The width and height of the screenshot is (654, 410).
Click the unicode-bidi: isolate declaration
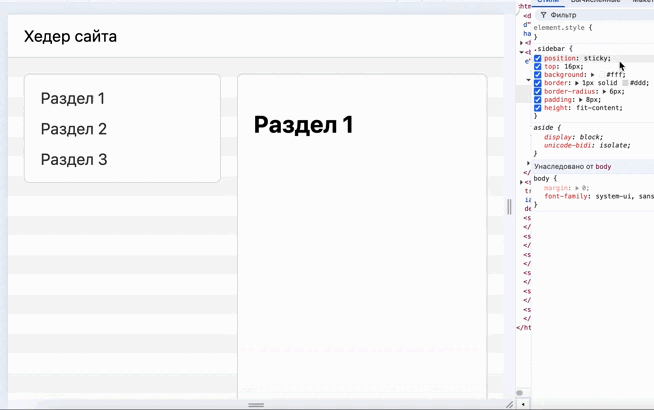click(587, 146)
